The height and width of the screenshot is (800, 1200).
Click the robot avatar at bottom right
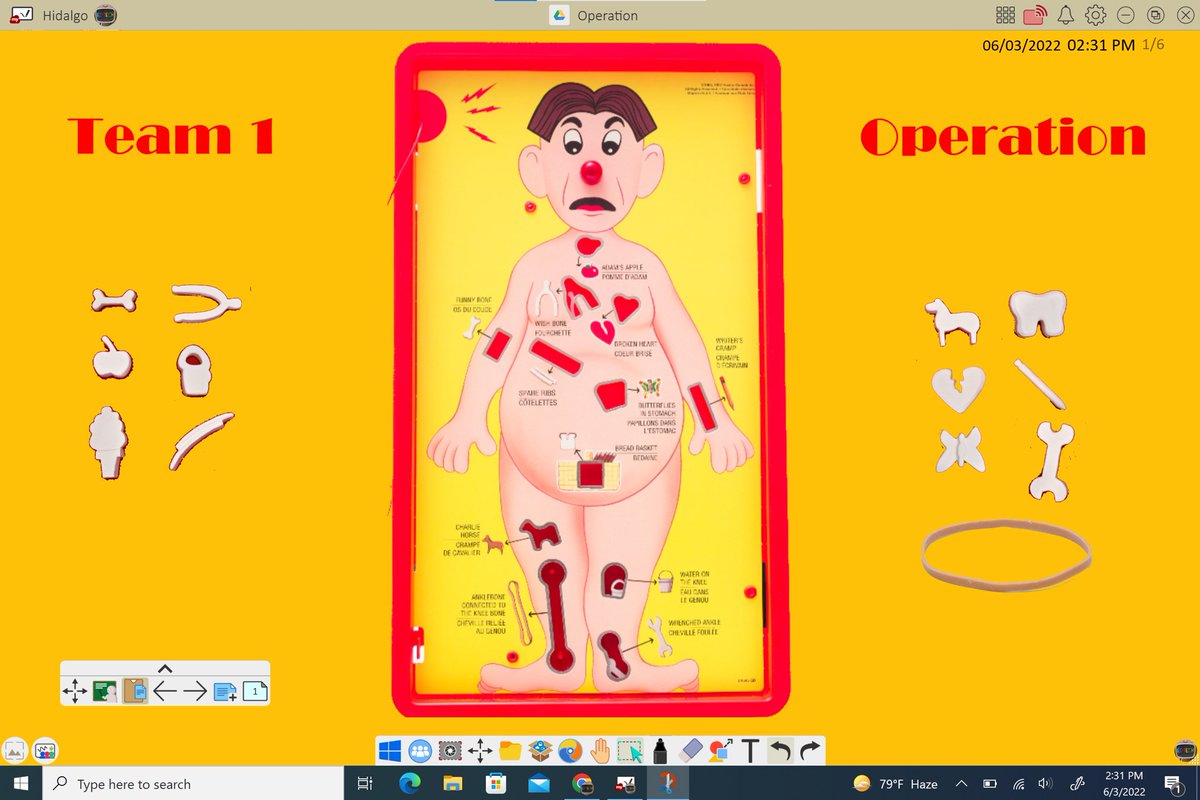click(1184, 751)
